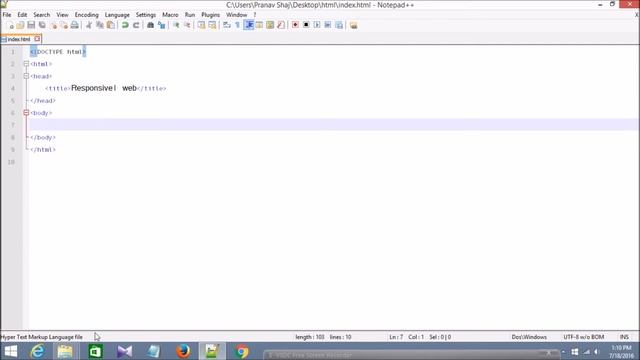Click the New file toolbar icon
The height and width of the screenshot is (360, 640).
point(10,25)
